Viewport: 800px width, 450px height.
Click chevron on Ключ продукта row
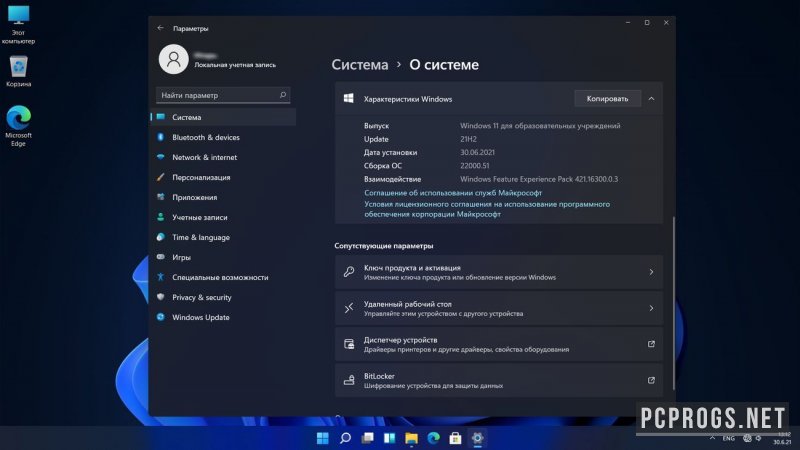click(x=652, y=272)
